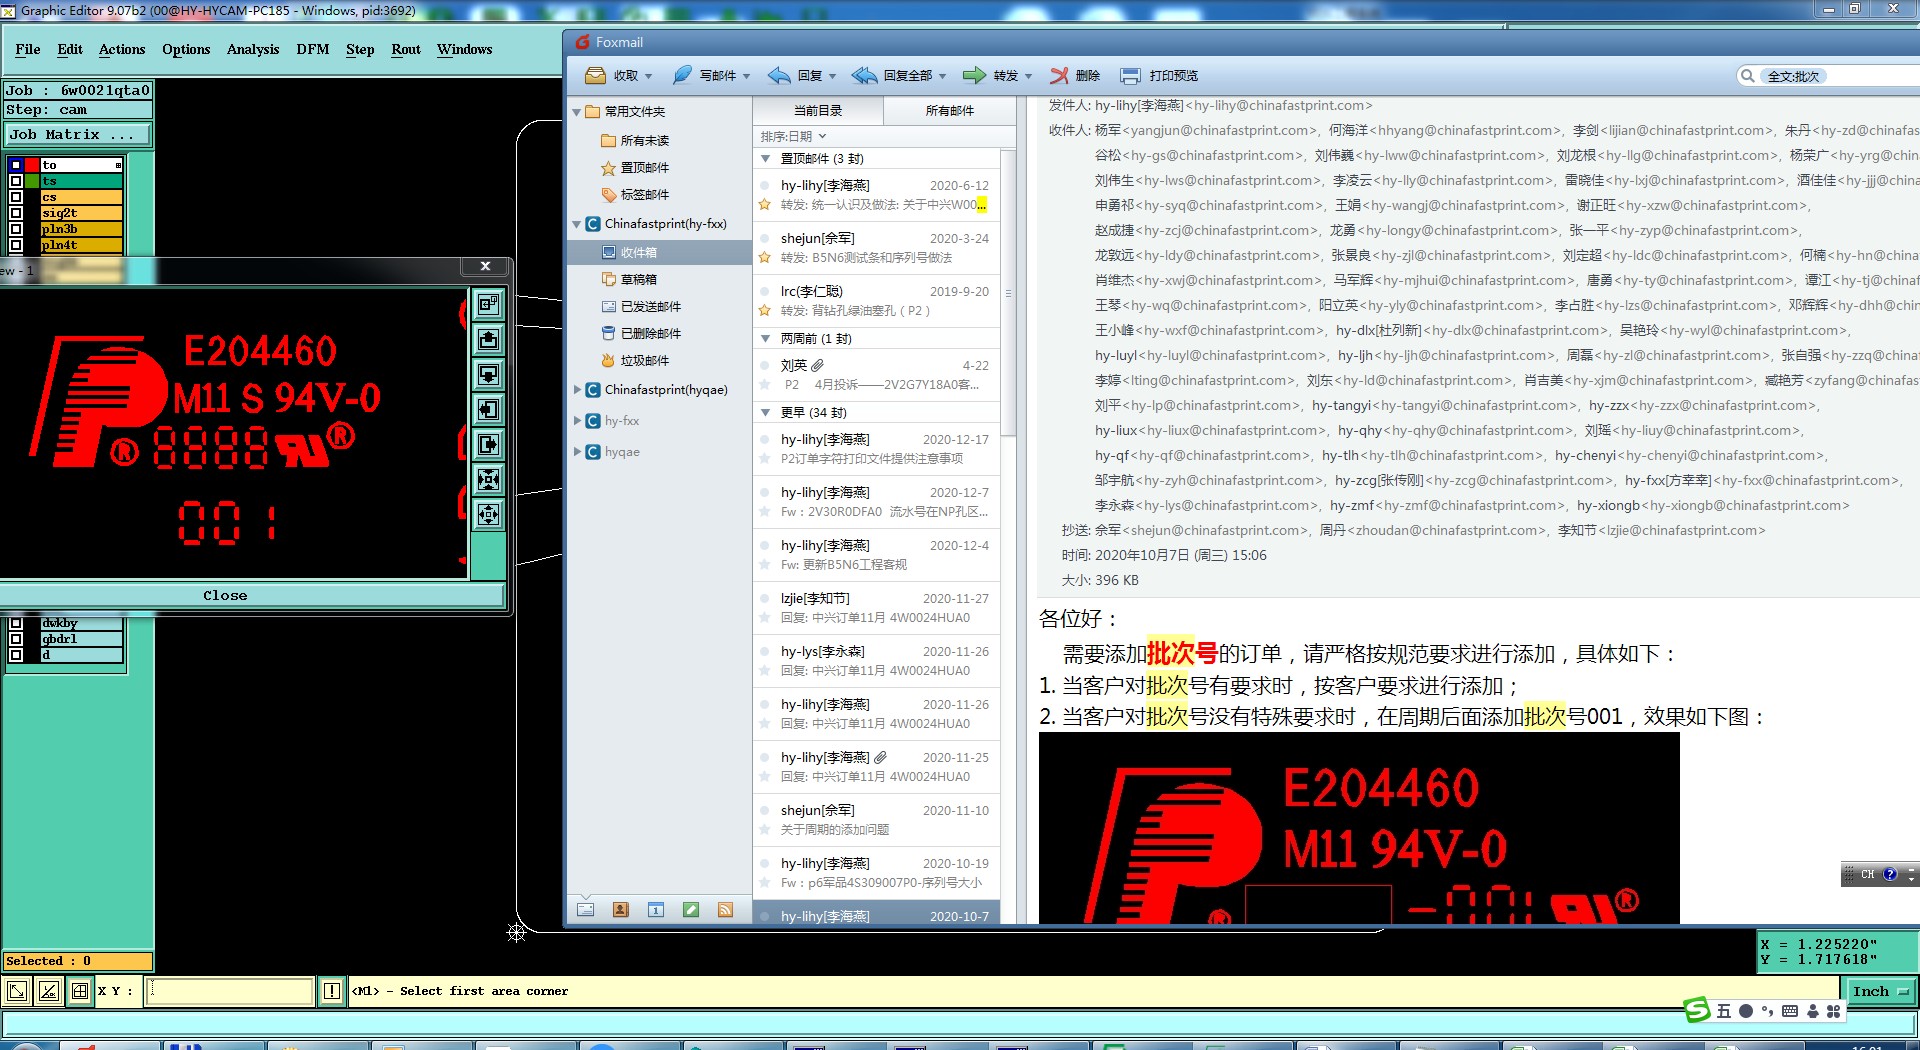Toggle visibility checkbox for layer sig2t
Screen dimensions: 1920x1050
click(x=16, y=213)
